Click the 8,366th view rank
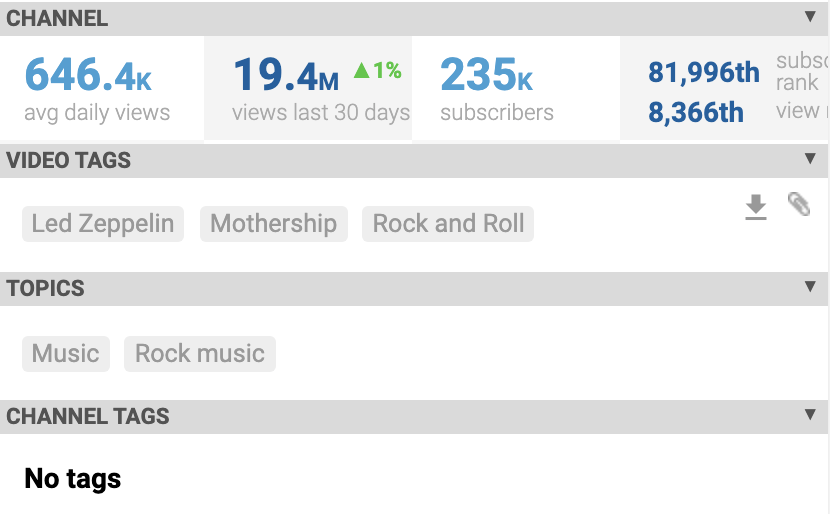This screenshot has height=514, width=830. (x=696, y=112)
